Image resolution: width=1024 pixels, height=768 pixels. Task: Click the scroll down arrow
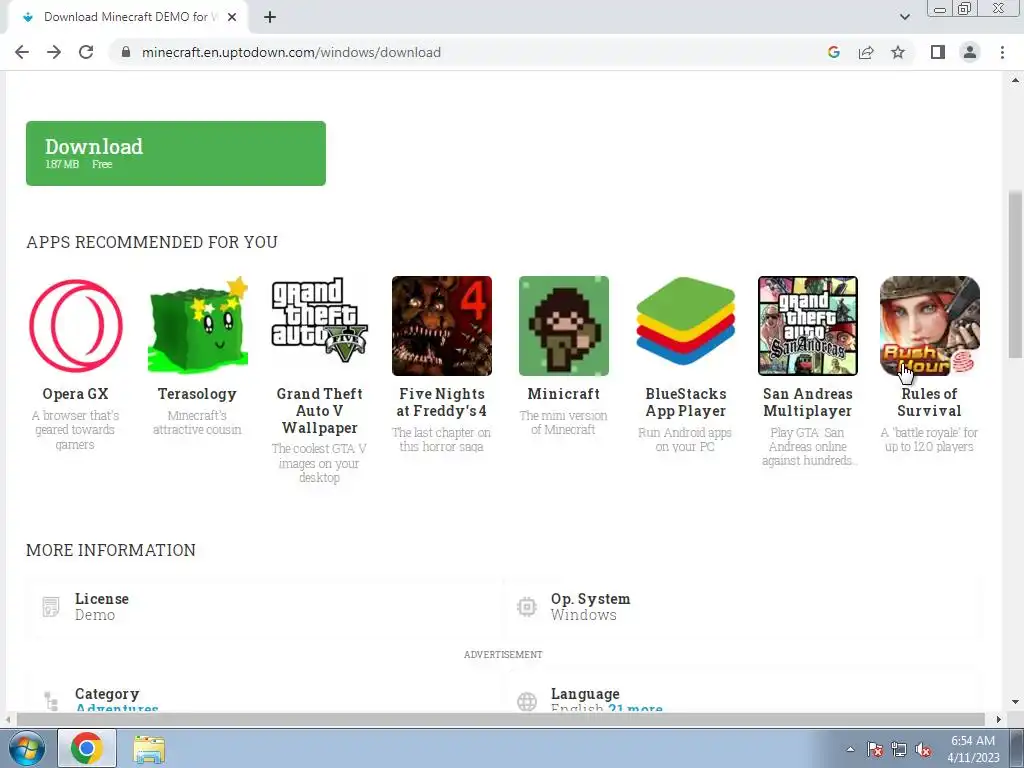tap(1014, 703)
